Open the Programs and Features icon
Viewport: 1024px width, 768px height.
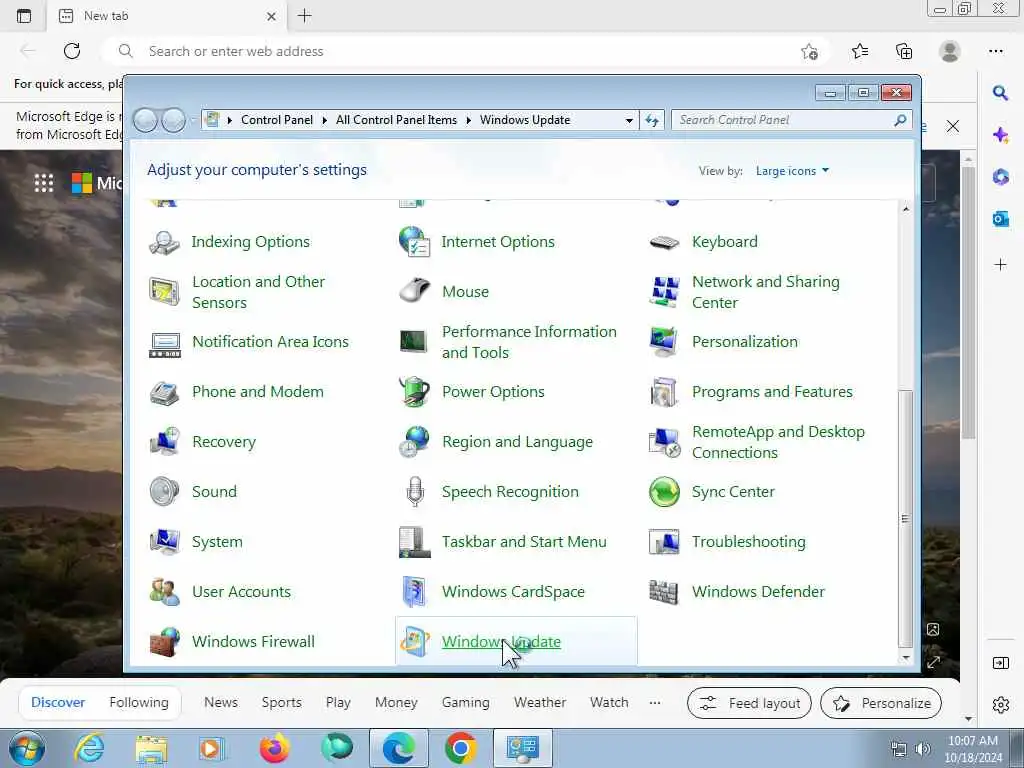[x=664, y=392]
